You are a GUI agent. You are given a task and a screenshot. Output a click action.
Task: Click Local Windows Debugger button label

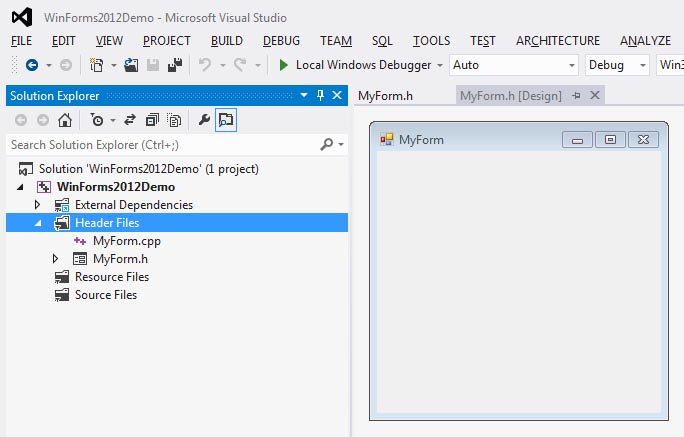click(x=363, y=65)
